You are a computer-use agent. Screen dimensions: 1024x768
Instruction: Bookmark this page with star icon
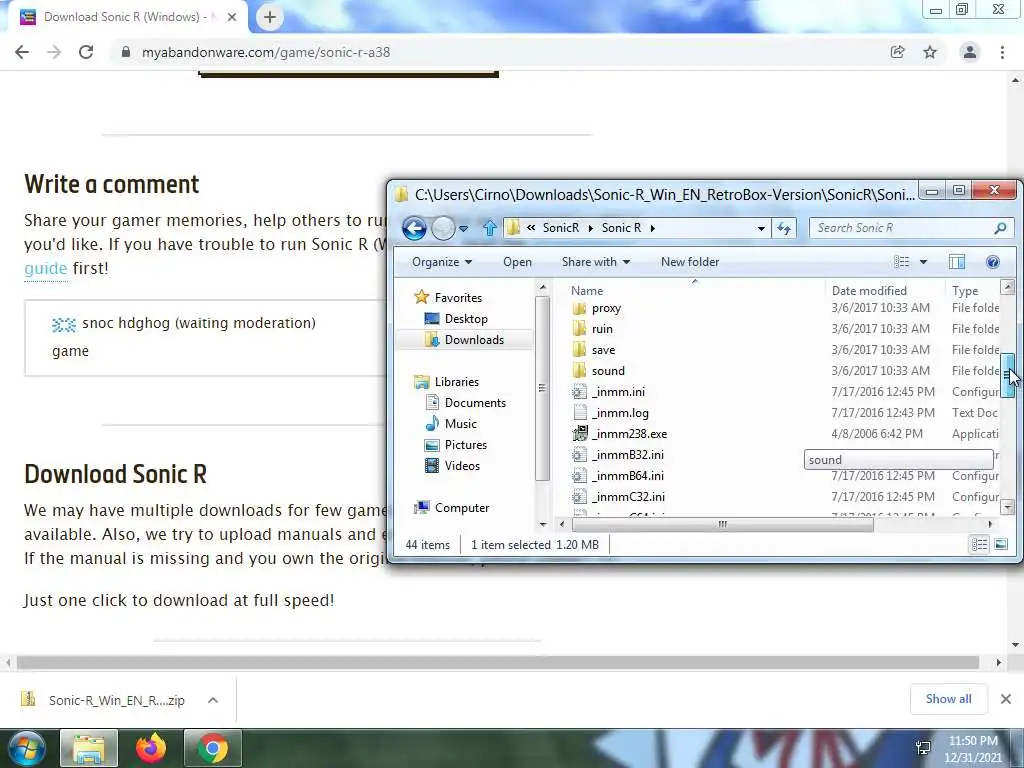pos(930,52)
